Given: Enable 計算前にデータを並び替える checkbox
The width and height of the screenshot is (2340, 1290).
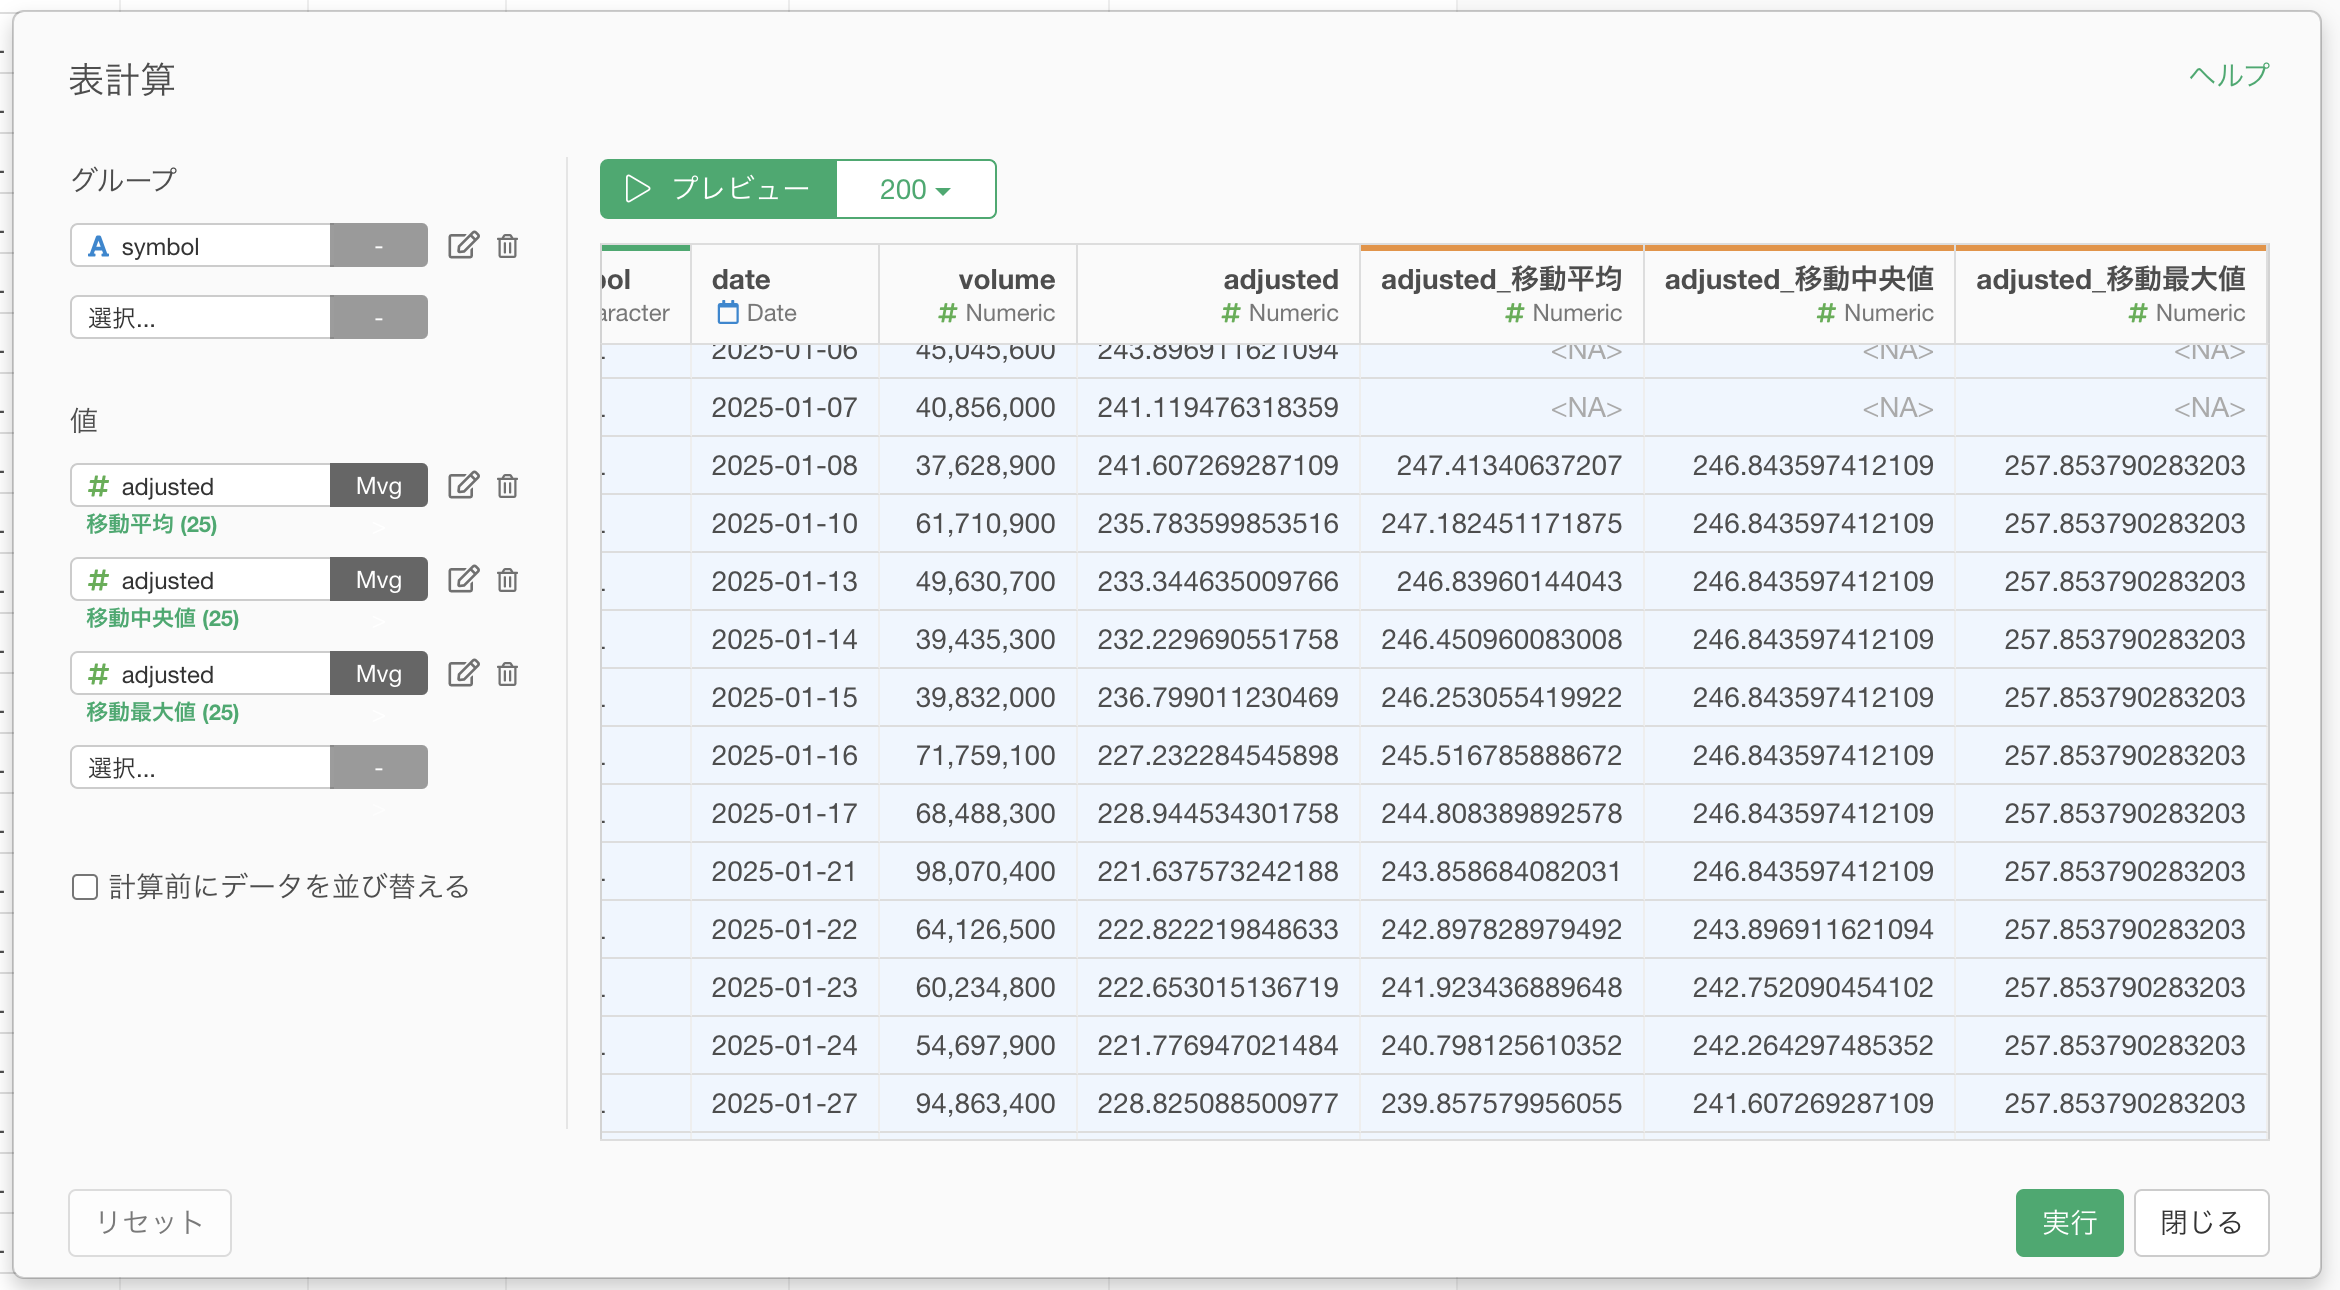Looking at the screenshot, I should tap(85, 887).
